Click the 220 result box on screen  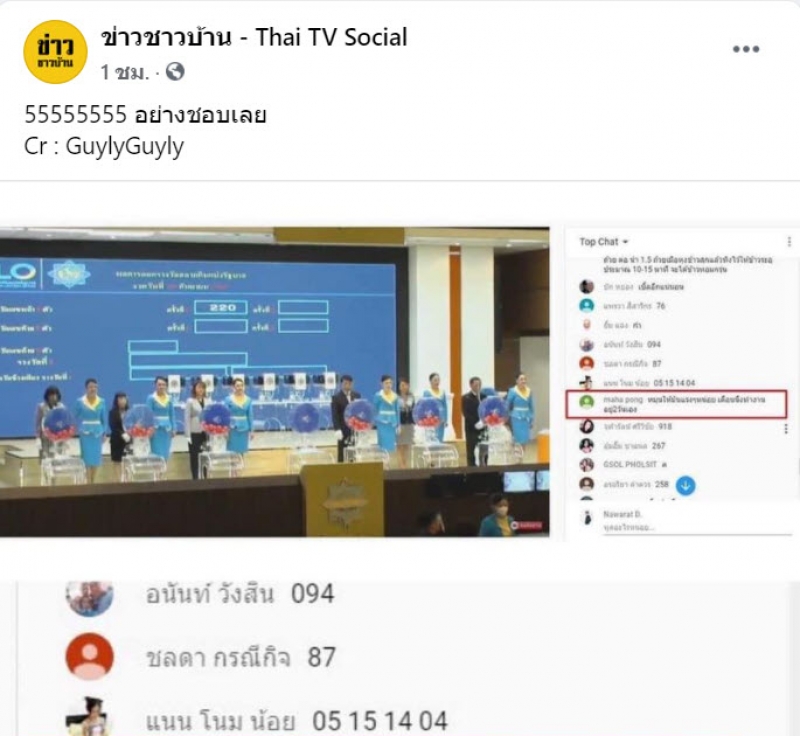coord(221,308)
